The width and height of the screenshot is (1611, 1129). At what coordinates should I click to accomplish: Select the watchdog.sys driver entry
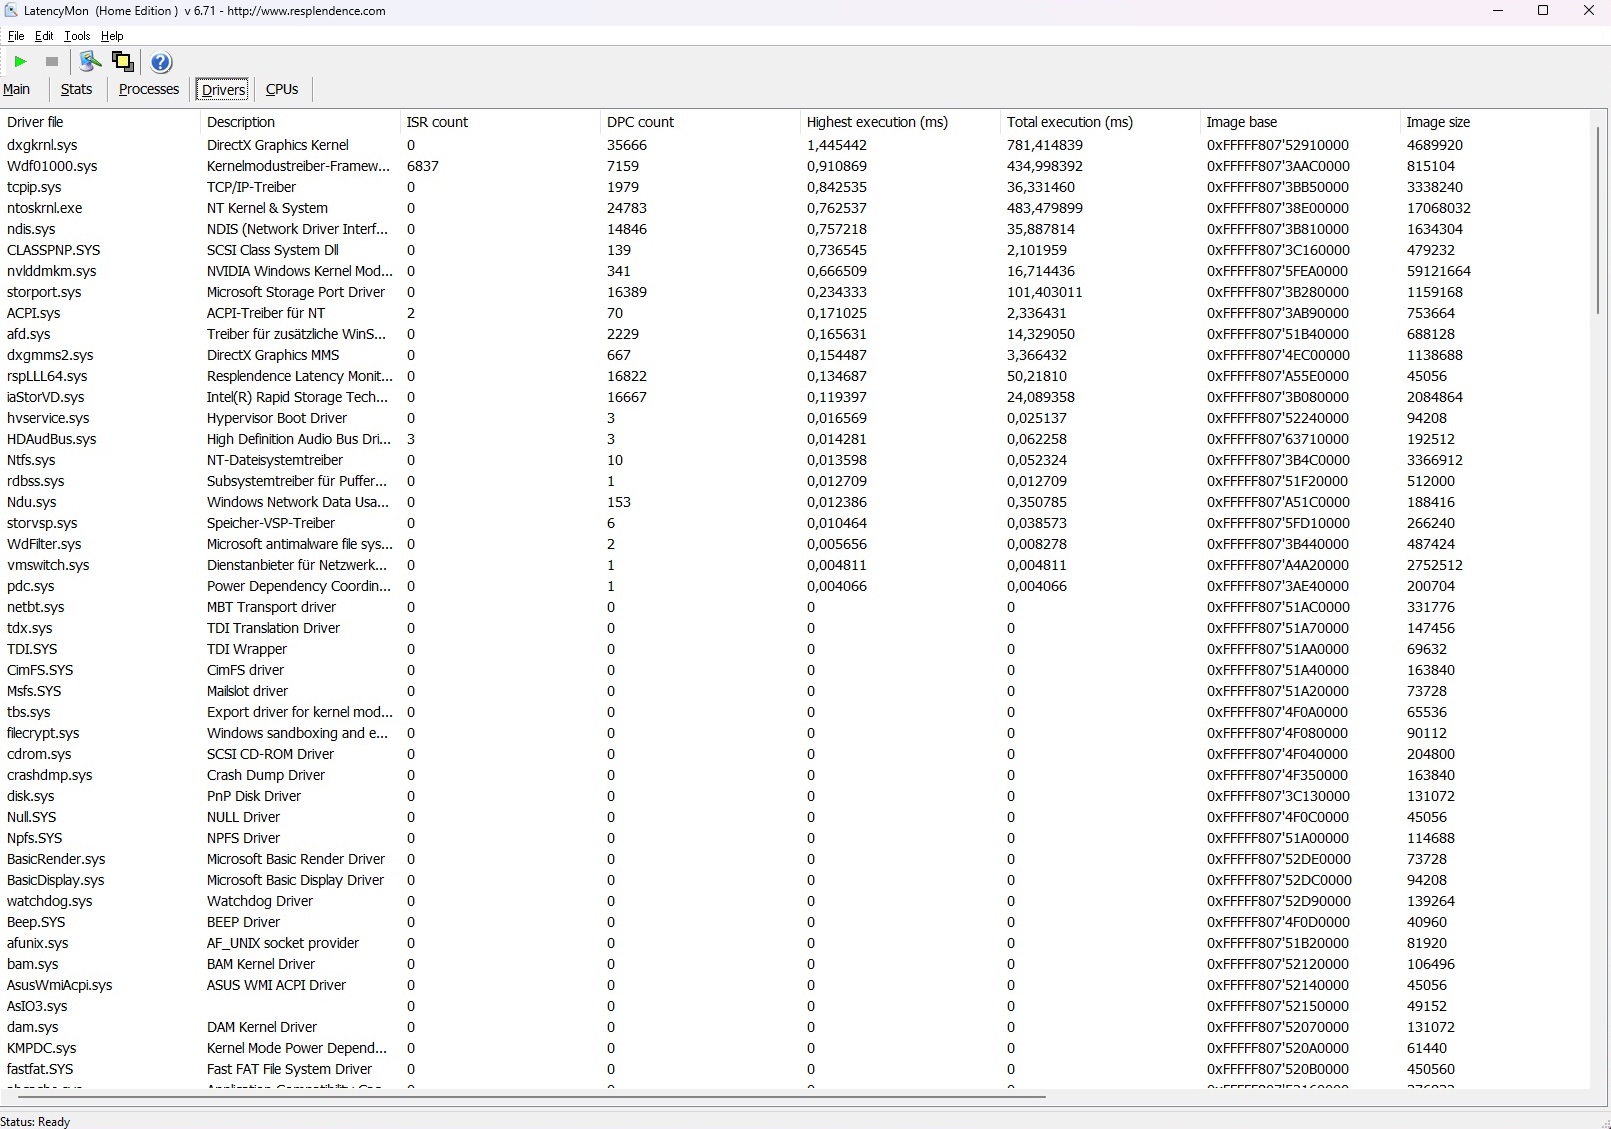[50, 901]
